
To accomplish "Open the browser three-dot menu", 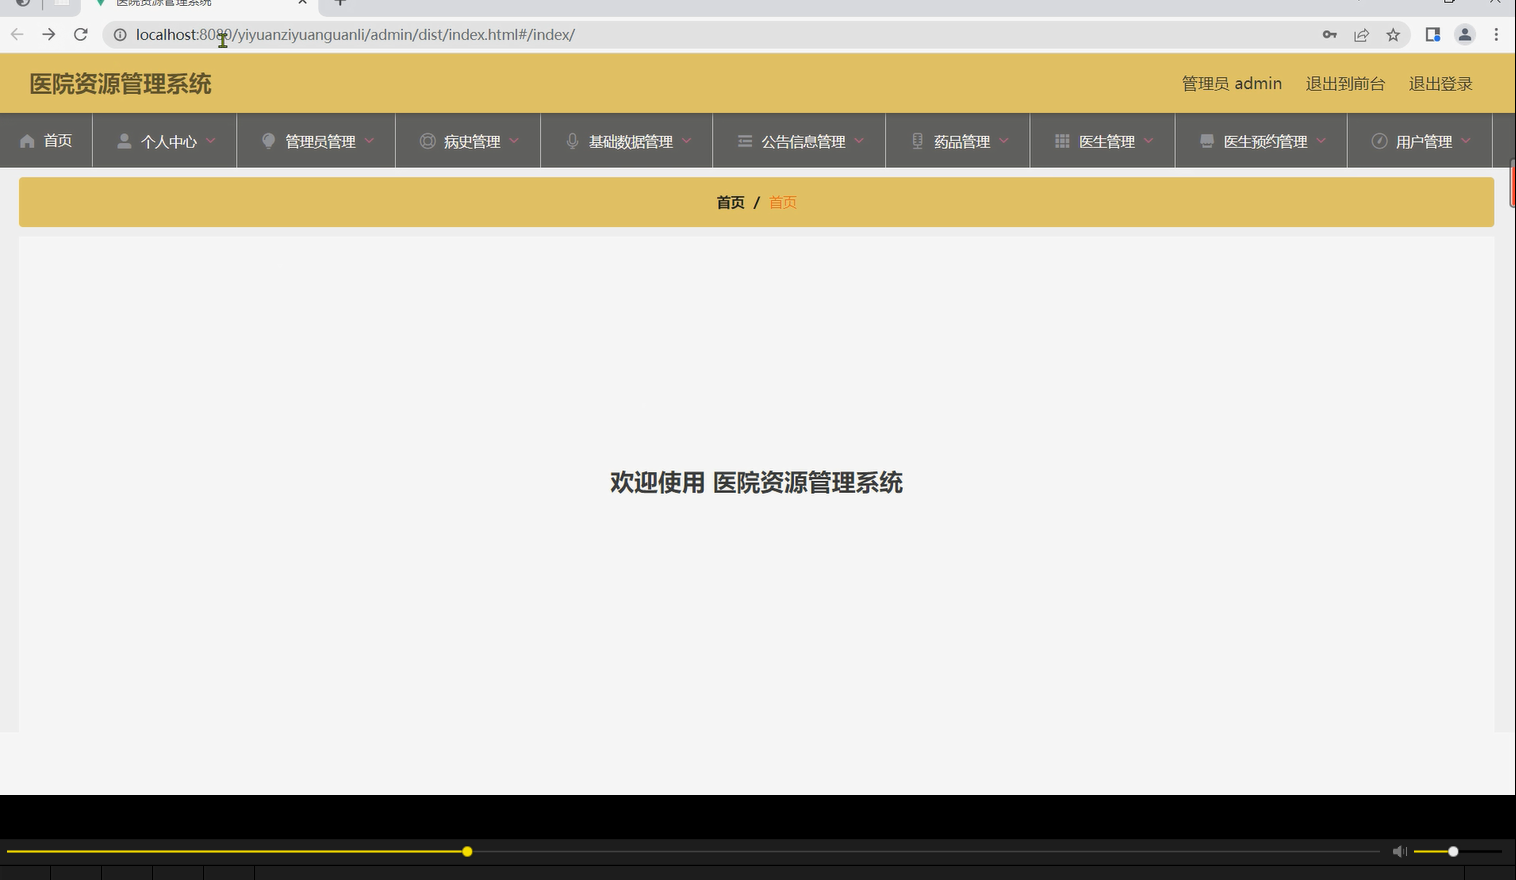I will pyautogui.click(x=1496, y=35).
